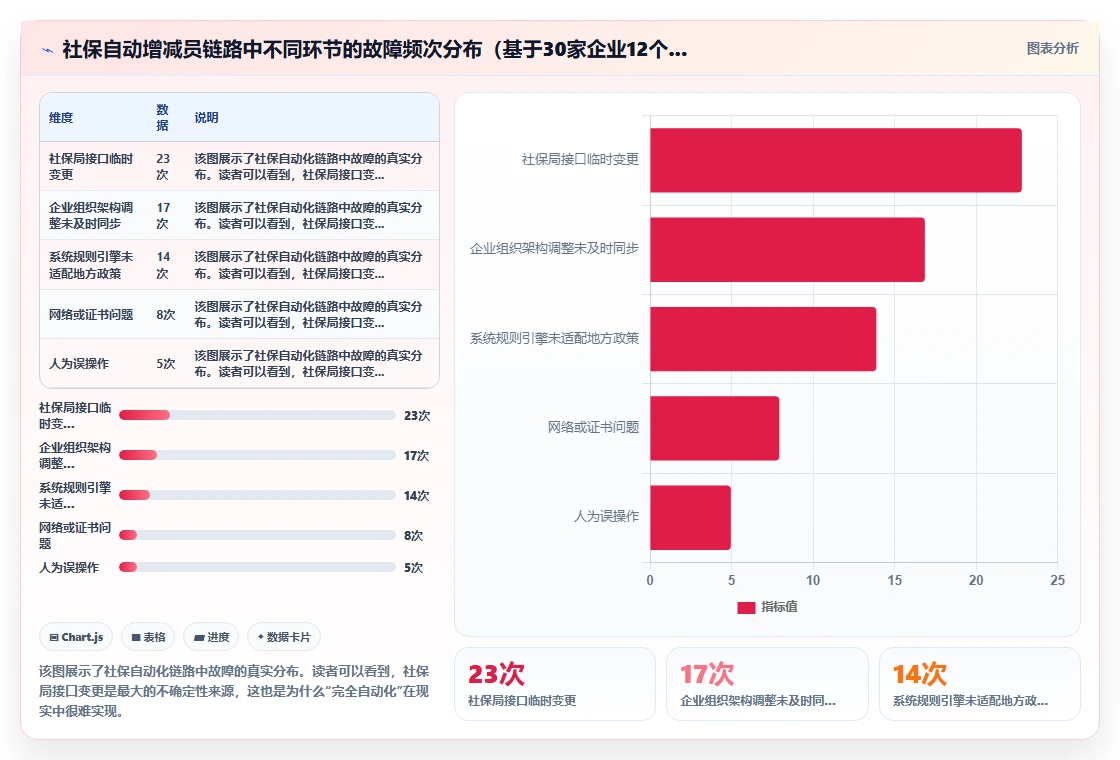Click the x-axis tick label 10
The width and height of the screenshot is (1120, 760).
pos(813,580)
